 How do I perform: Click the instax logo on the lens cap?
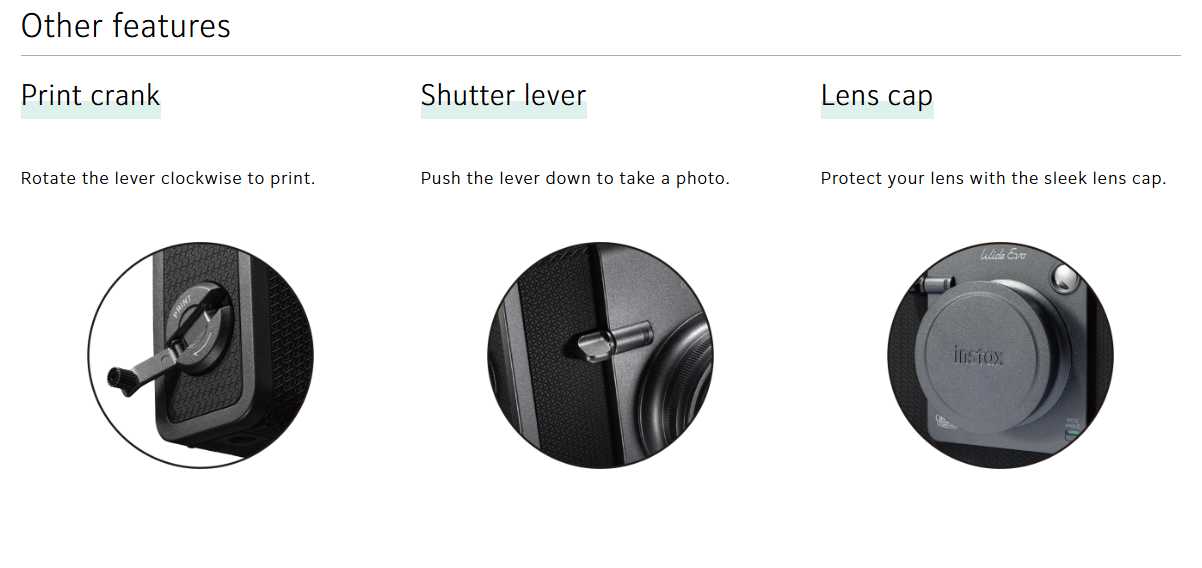point(979,355)
